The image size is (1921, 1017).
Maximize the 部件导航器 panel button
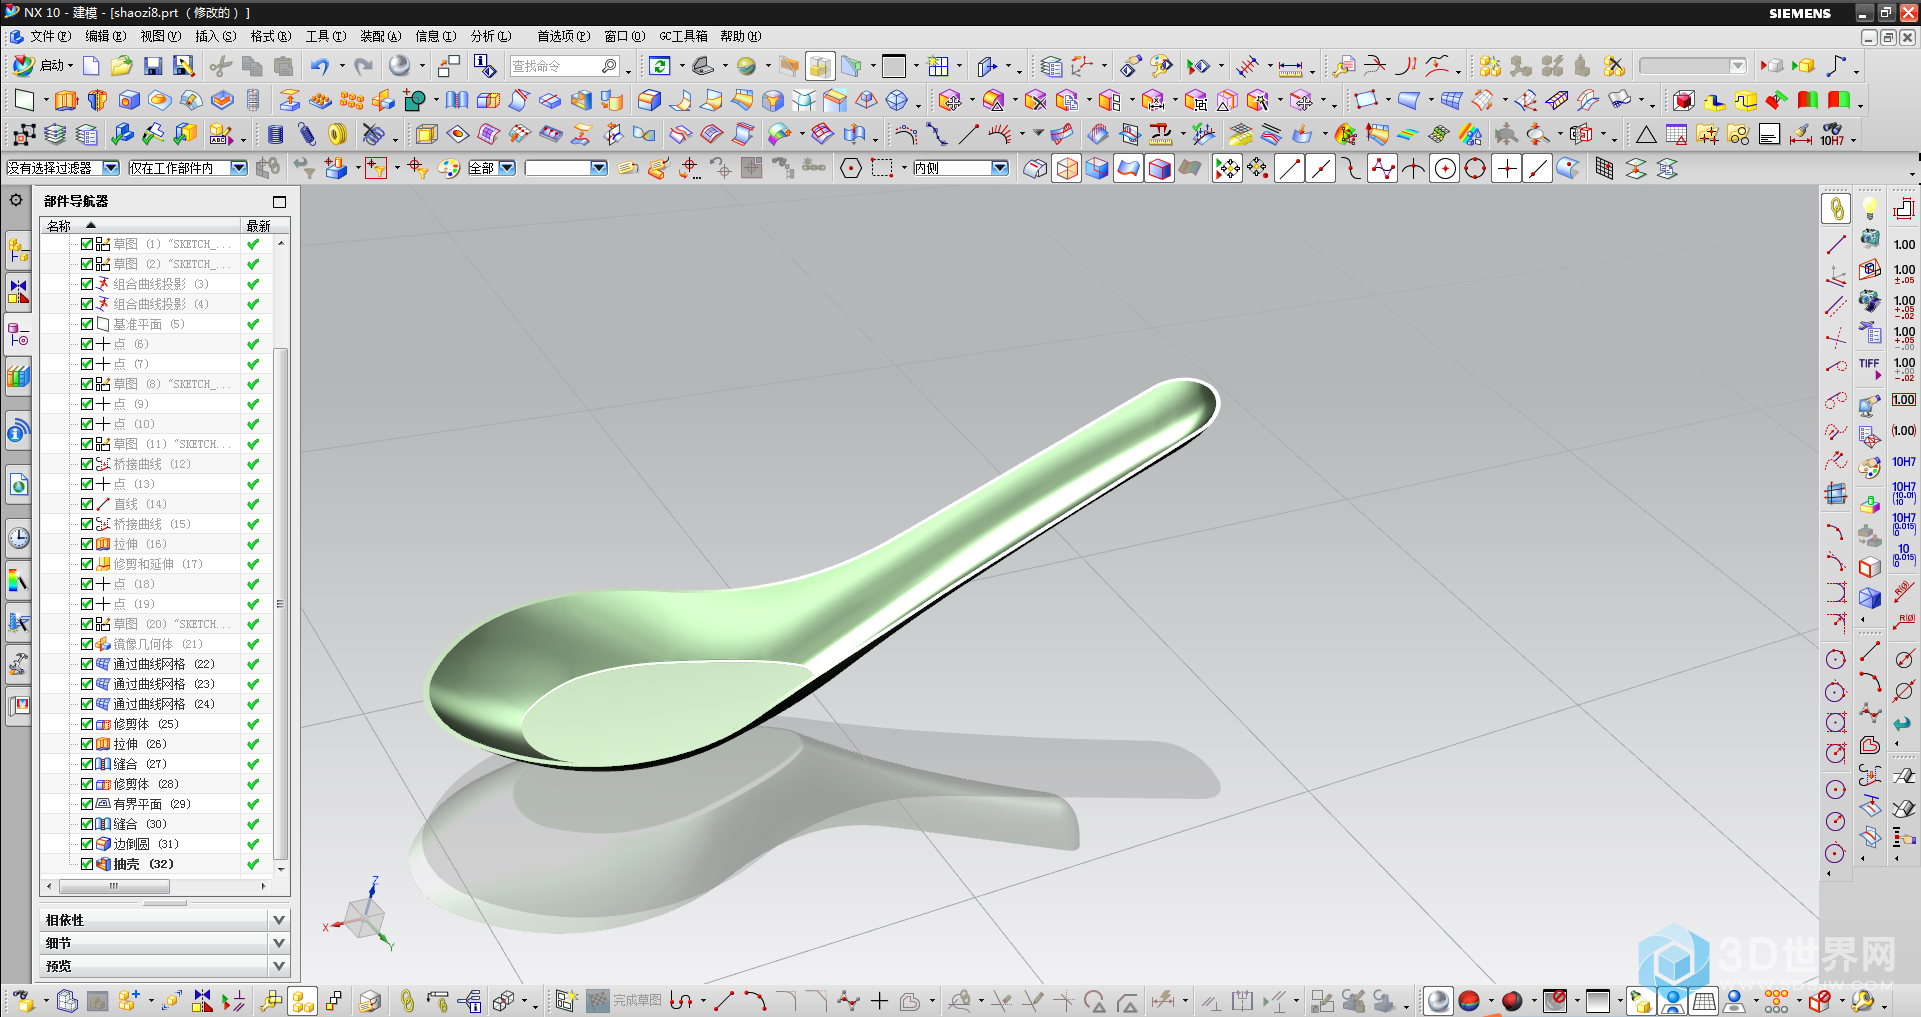pos(280,202)
